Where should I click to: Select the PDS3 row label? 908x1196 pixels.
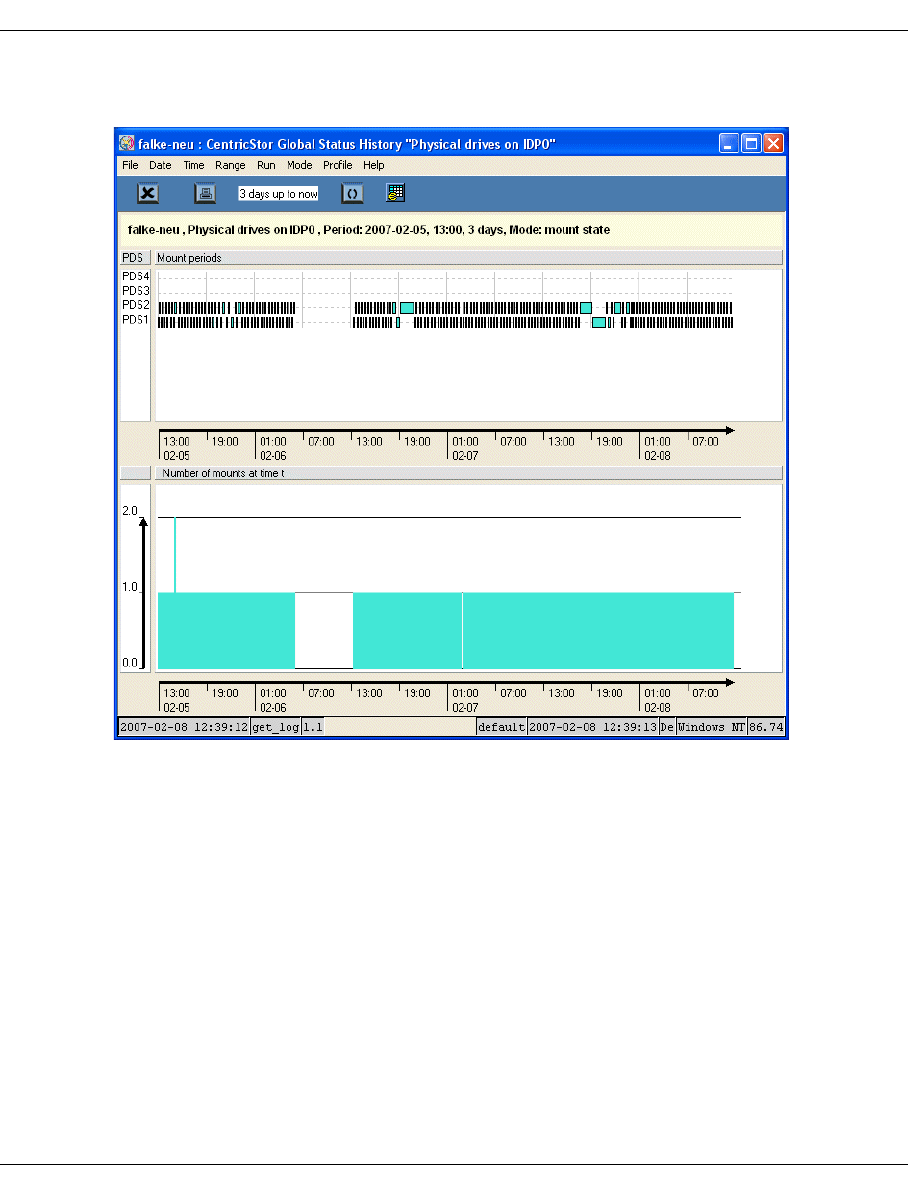click(x=136, y=291)
